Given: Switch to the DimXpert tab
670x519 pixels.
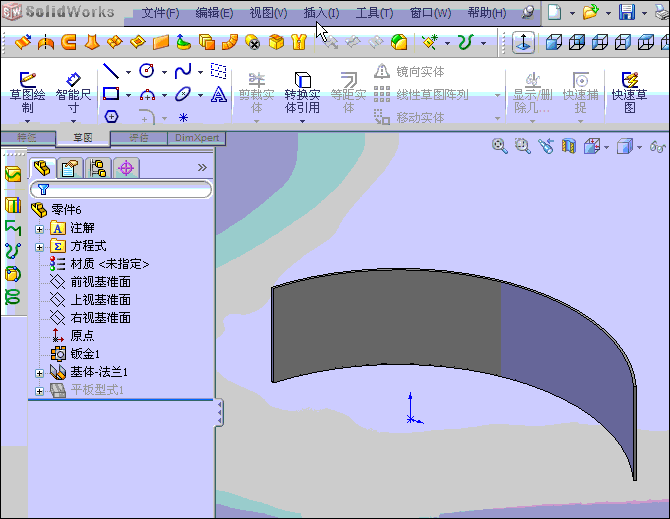Looking at the screenshot, I should pyautogui.click(x=197, y=138).
